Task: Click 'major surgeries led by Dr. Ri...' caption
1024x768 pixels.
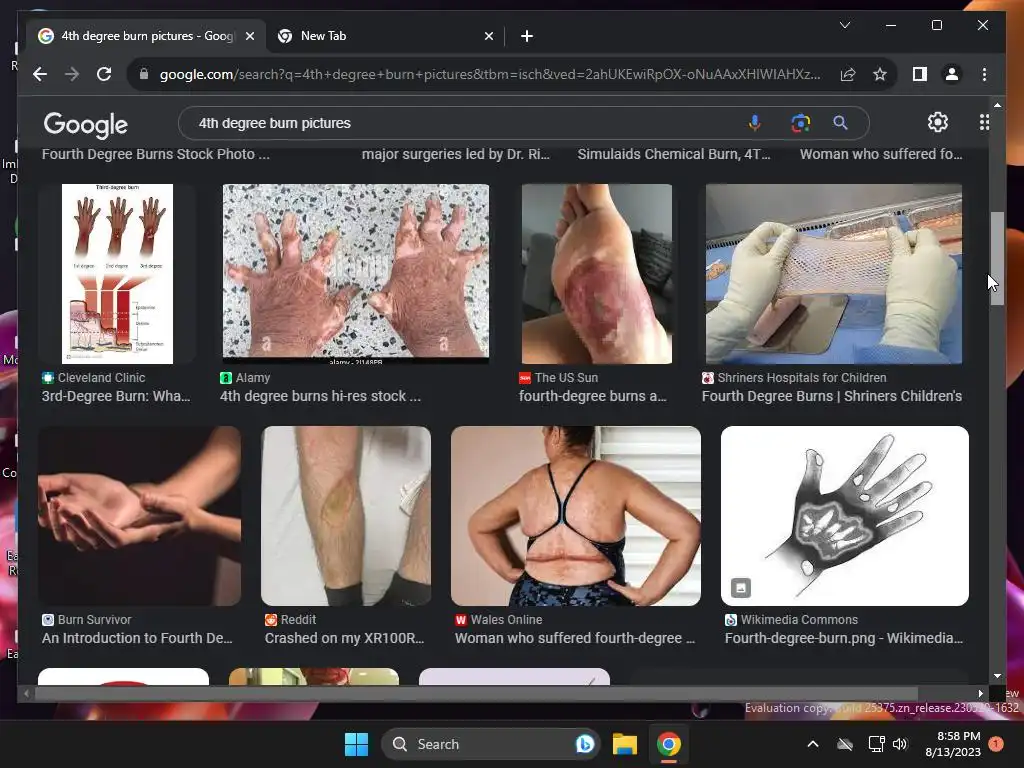Action: pyautogui.click(x=456, y=154)
